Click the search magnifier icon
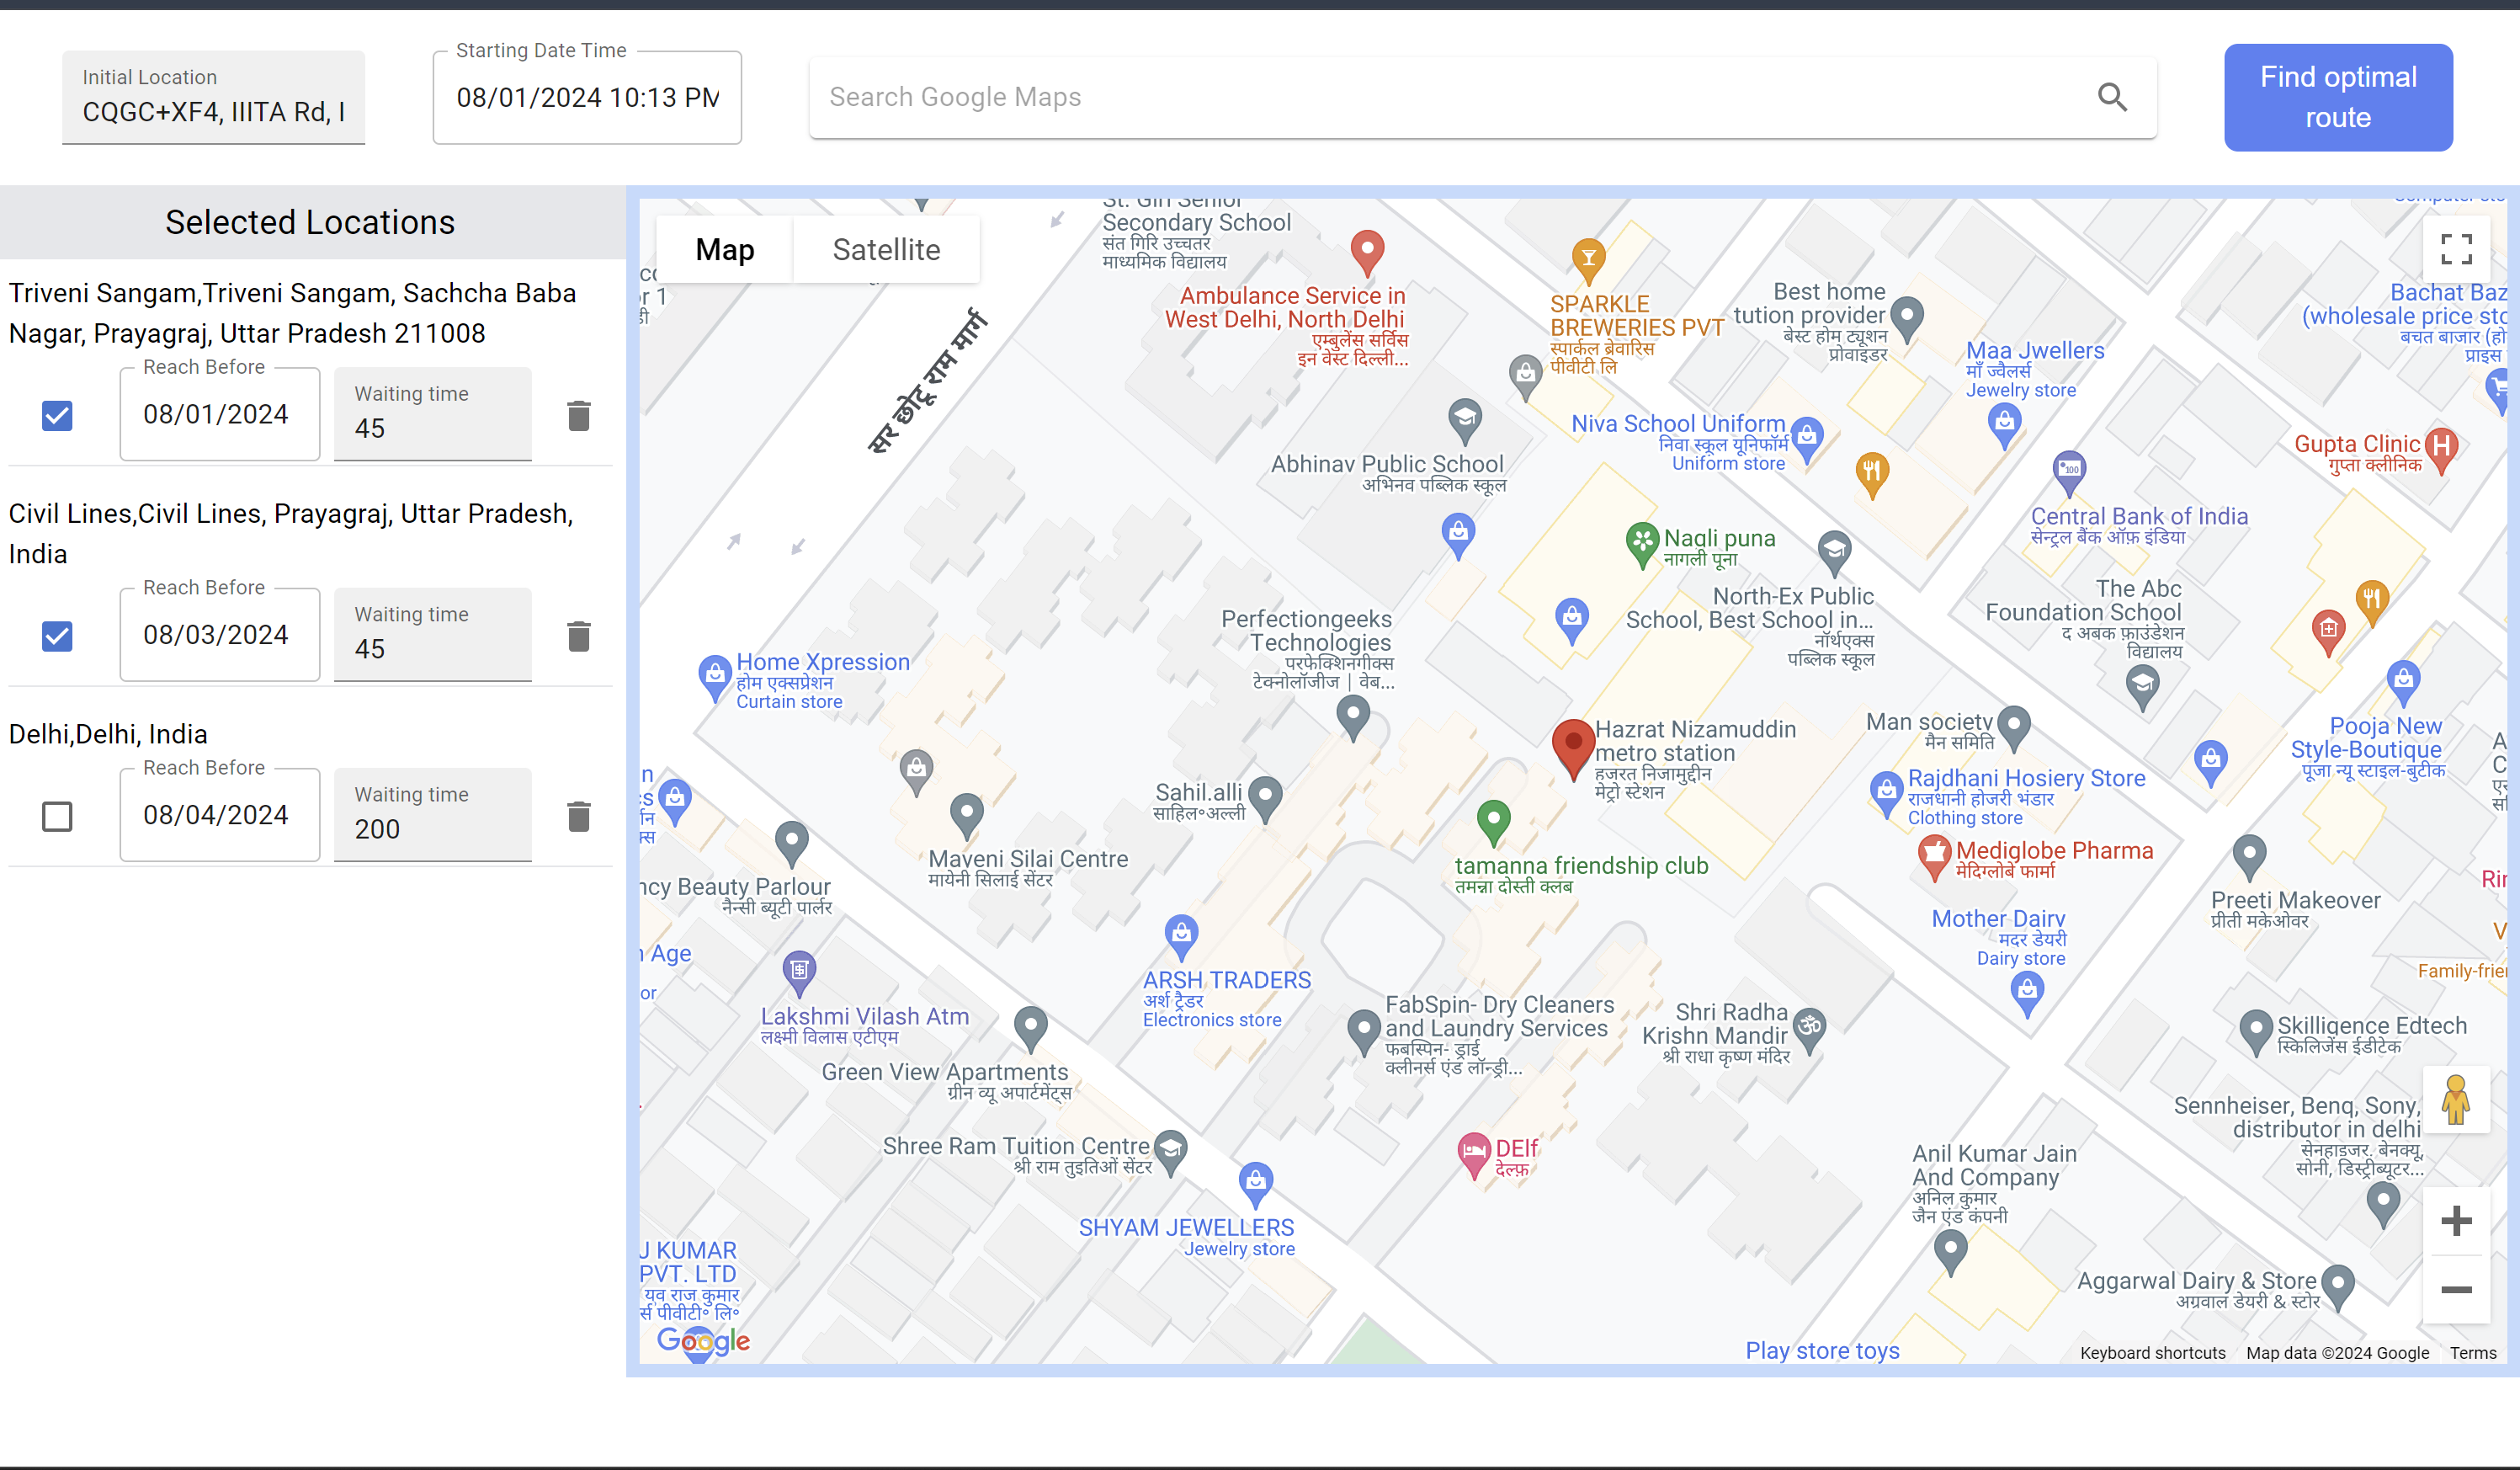The height and width of the screenshot is (1470, 2520). 2111,97
